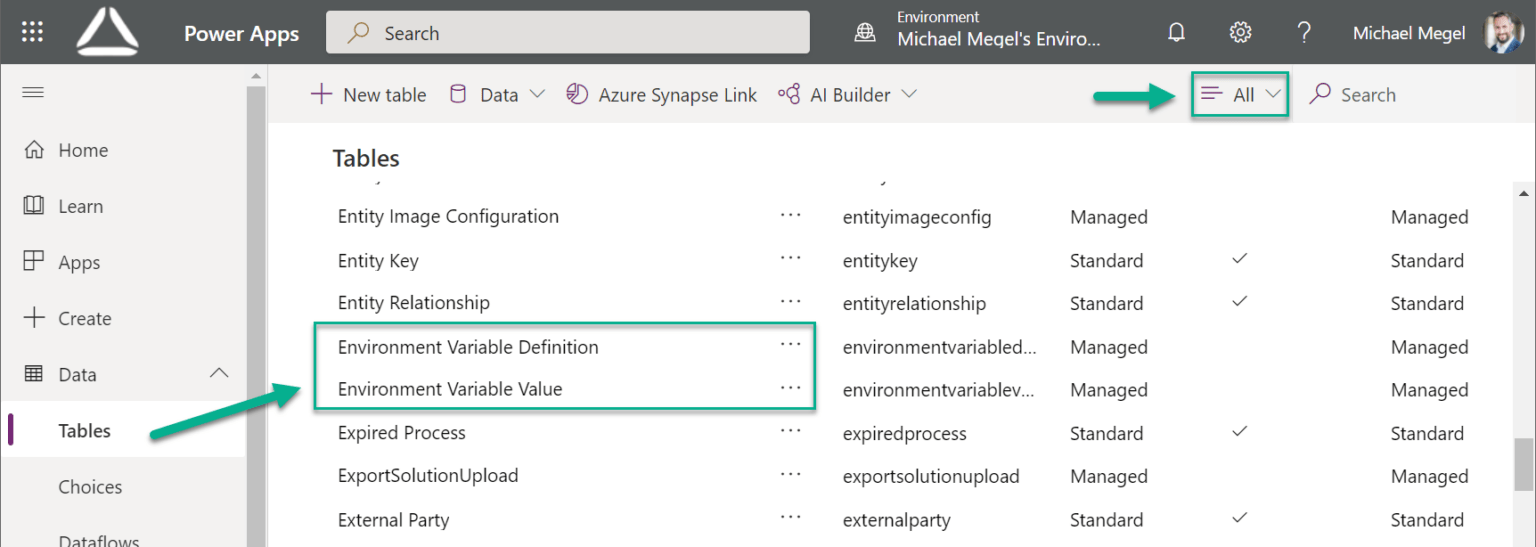1536x547 pixels.
Task: Click the Azure Synapse Link icon
Action: coord(577,94)
